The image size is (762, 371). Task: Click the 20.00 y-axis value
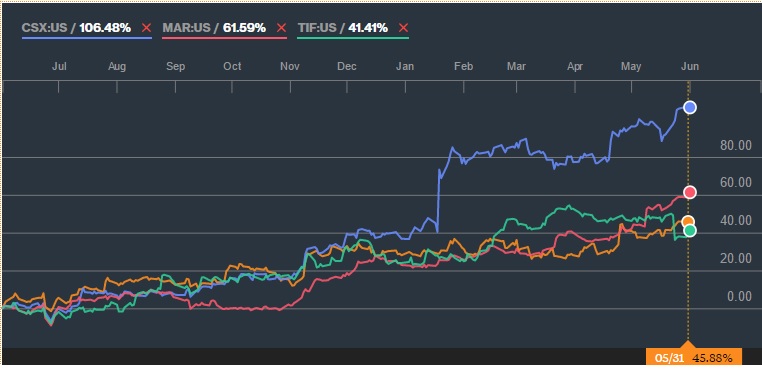coord(735,259)
